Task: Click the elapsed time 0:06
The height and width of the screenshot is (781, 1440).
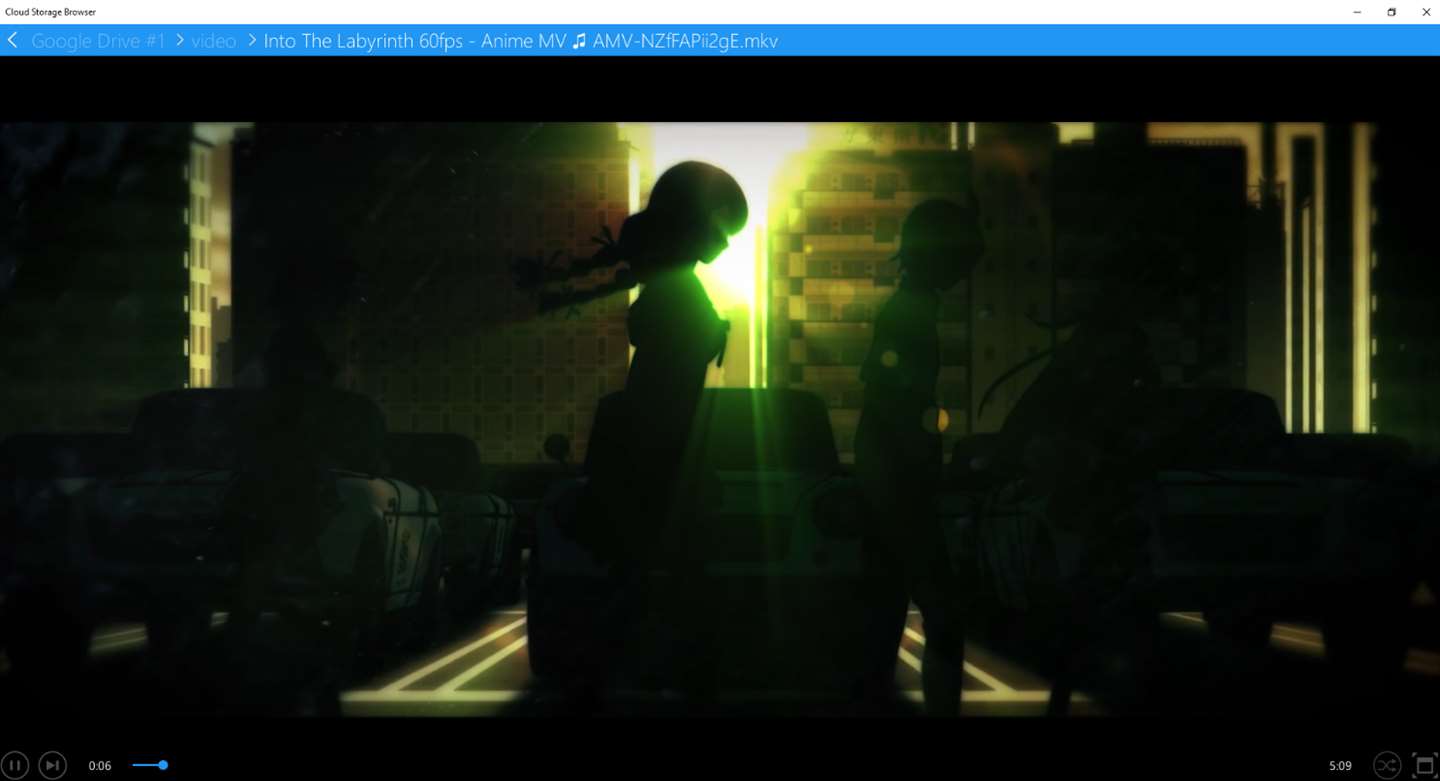Action: [100, 766]
